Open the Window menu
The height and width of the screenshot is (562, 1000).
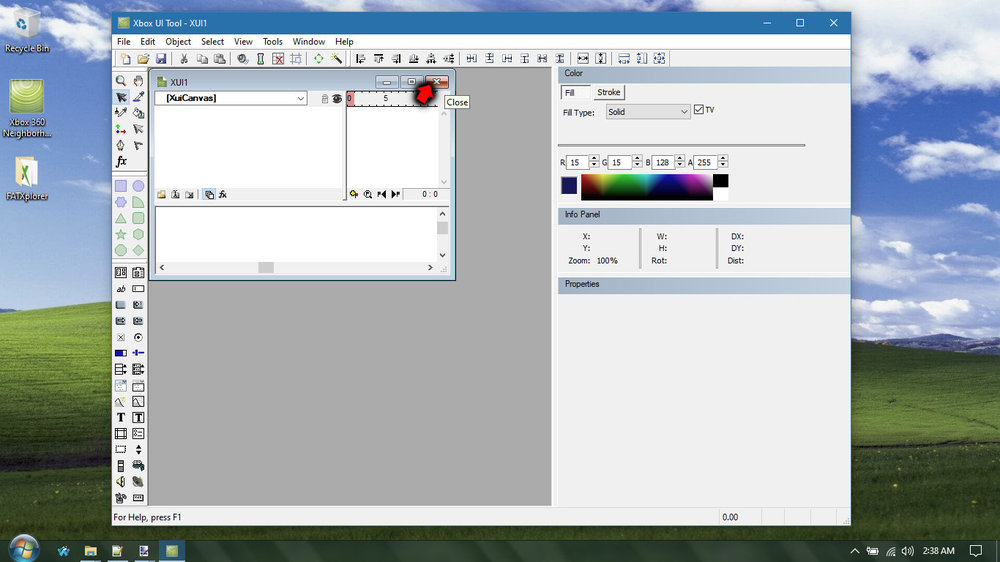[309, 41]
